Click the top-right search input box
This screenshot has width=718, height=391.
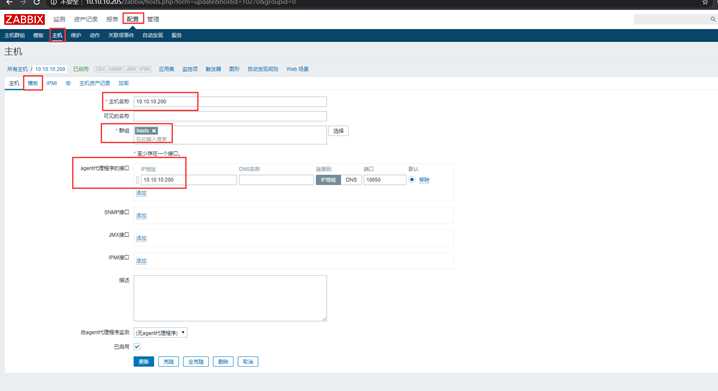672,19
